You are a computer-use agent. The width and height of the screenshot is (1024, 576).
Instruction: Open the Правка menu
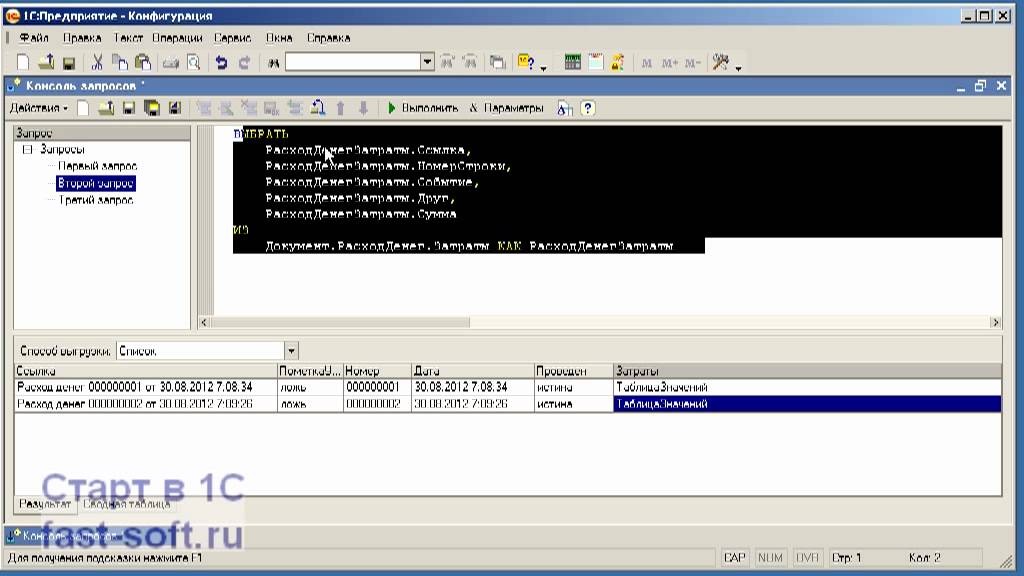pos(82,38)
